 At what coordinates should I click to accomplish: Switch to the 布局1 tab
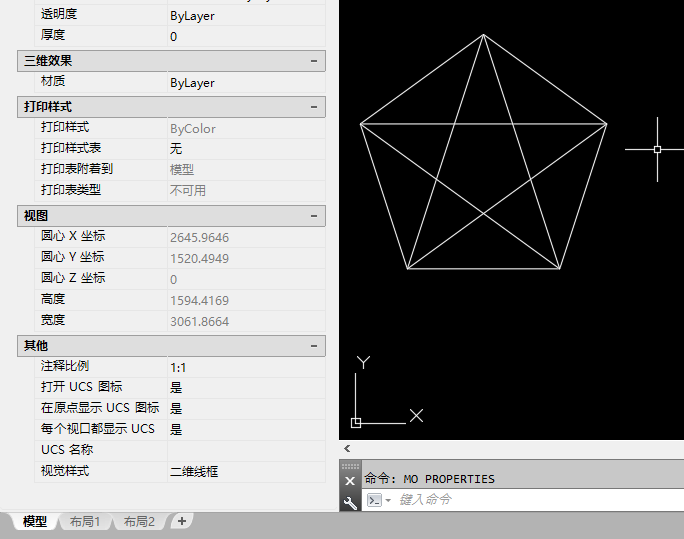click(85, 521)
